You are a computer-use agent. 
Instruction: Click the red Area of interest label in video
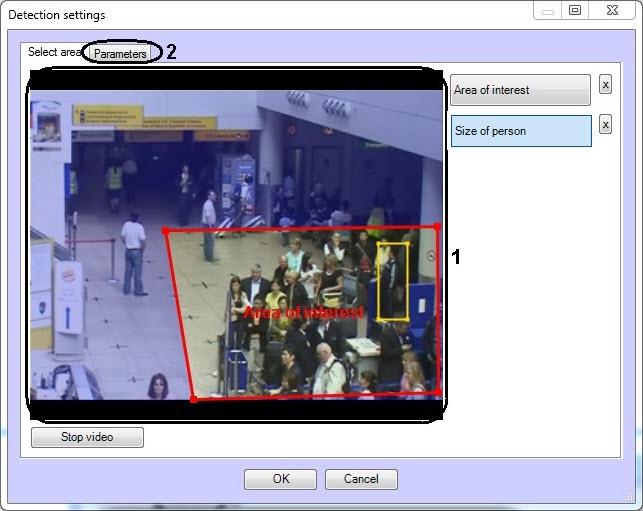(x=304, y=312)
